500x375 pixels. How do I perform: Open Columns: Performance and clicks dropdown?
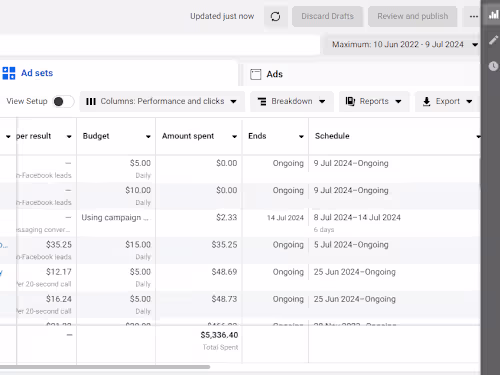point(162,101)
